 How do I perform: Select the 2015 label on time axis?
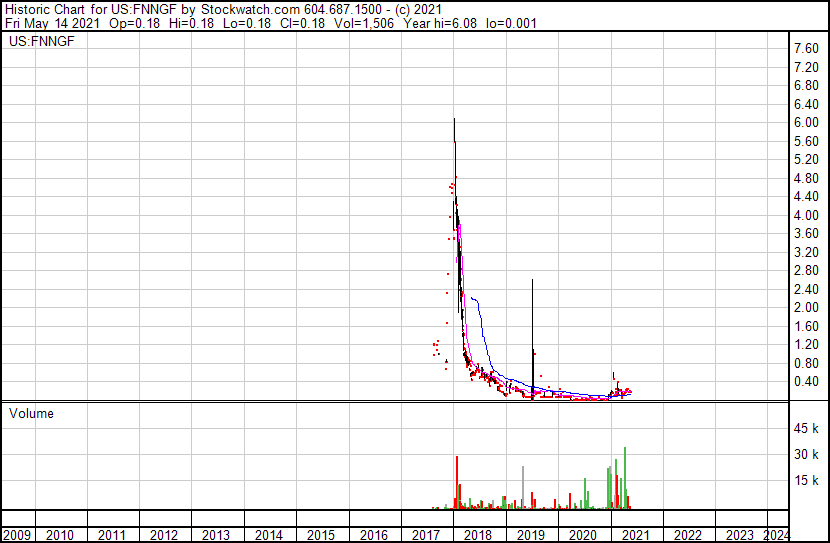coord(321,535)
